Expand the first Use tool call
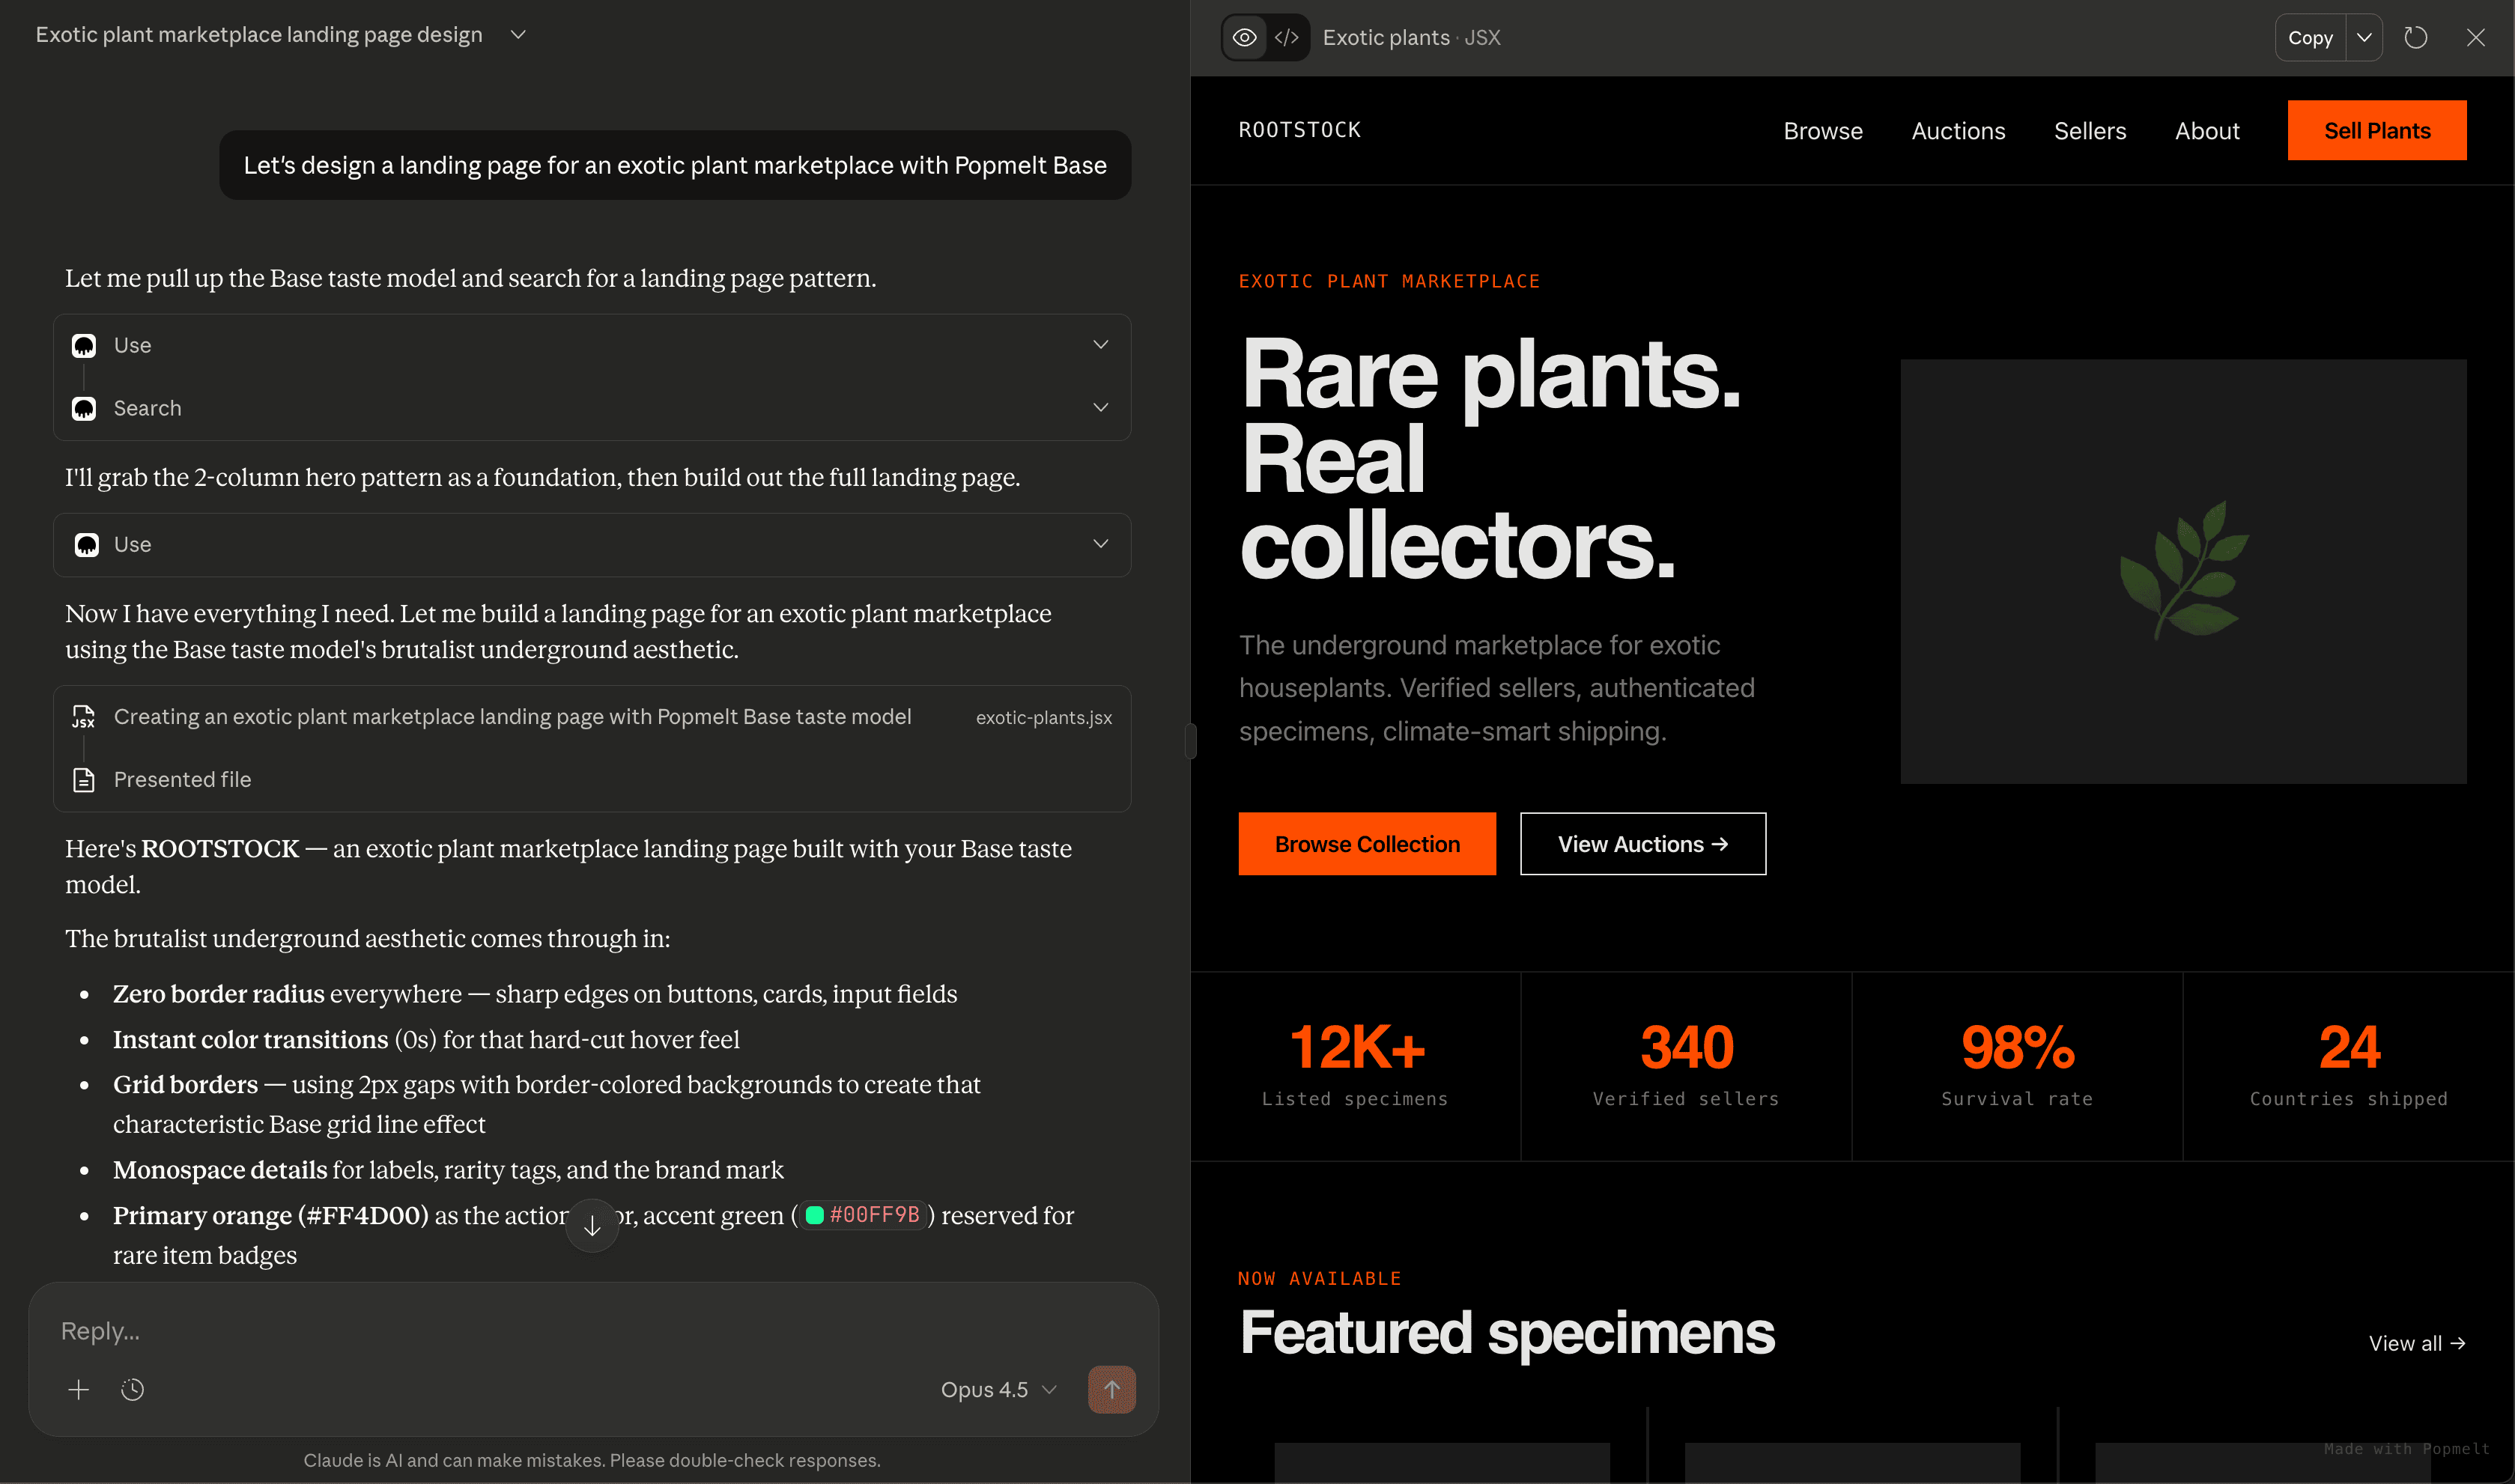Viewport: 2515px width, 1484px height. 1100,345
